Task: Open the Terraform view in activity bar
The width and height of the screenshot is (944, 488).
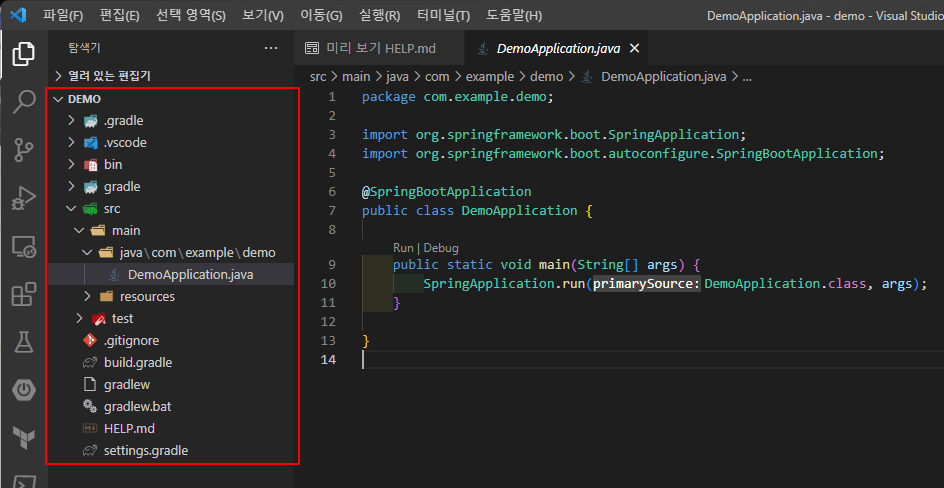Action: click(23, 439)
